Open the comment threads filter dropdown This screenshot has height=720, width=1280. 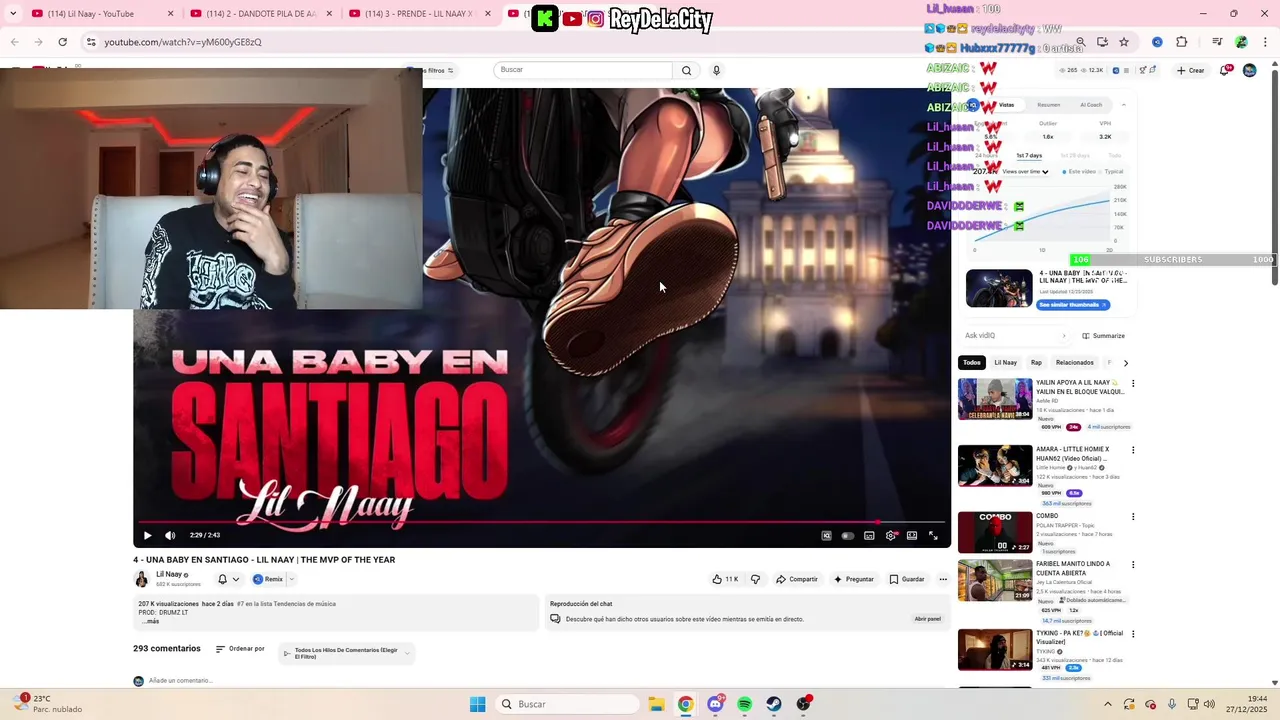pyautogui.click(x=346, y=653)
